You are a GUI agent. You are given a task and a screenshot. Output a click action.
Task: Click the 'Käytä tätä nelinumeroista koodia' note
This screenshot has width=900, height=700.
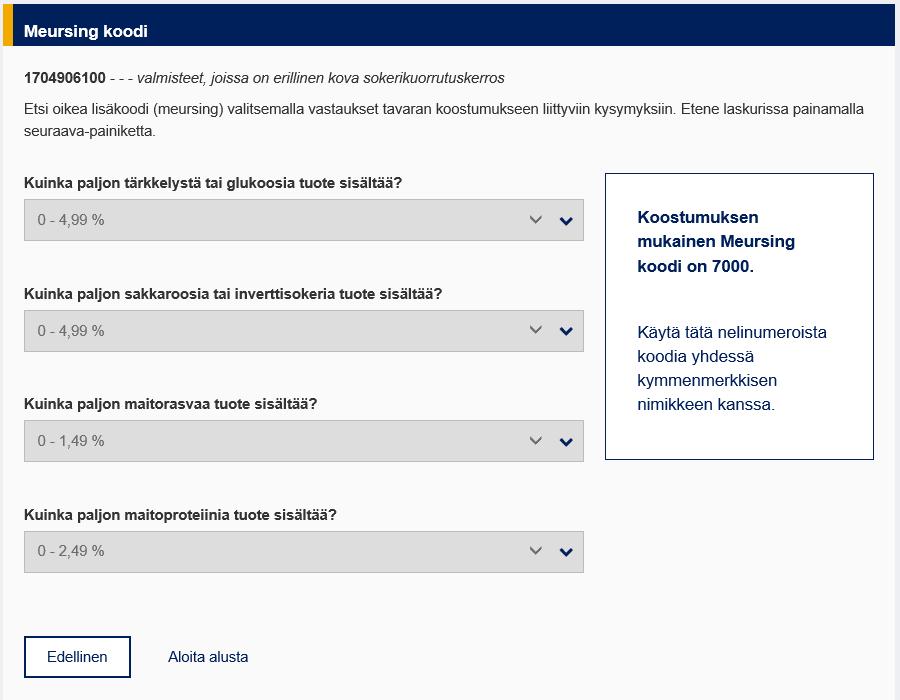click(732, 368)
